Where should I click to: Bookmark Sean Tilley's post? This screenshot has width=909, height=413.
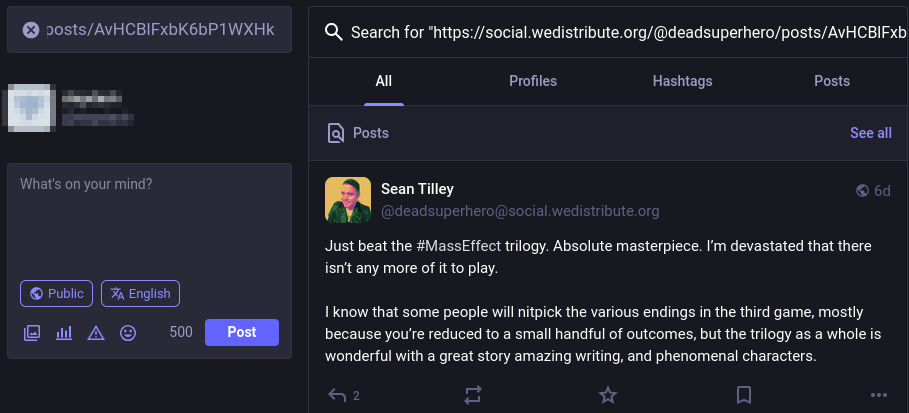click(x=744, y=396)
